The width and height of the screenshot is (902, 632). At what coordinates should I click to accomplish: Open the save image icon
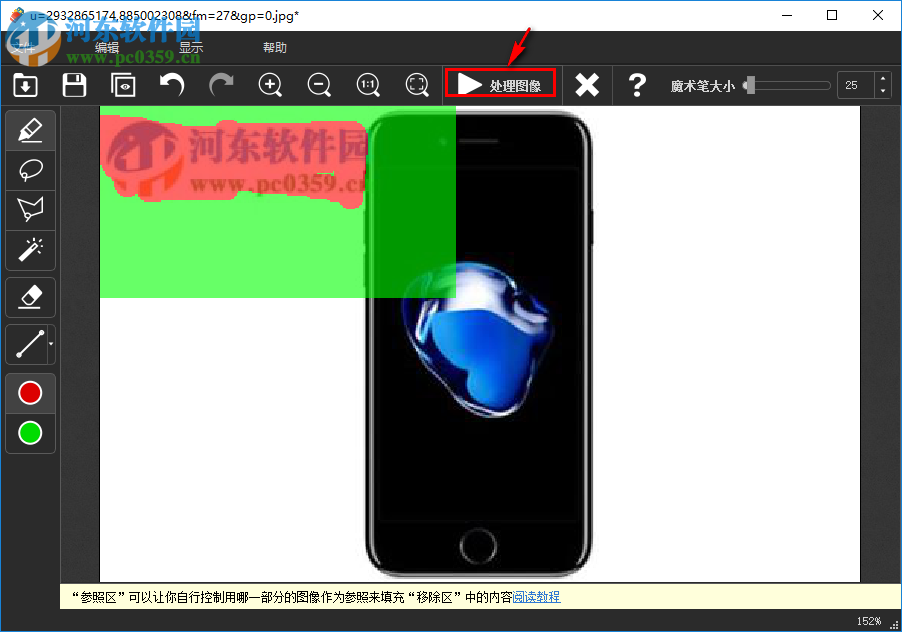point(74,85)
